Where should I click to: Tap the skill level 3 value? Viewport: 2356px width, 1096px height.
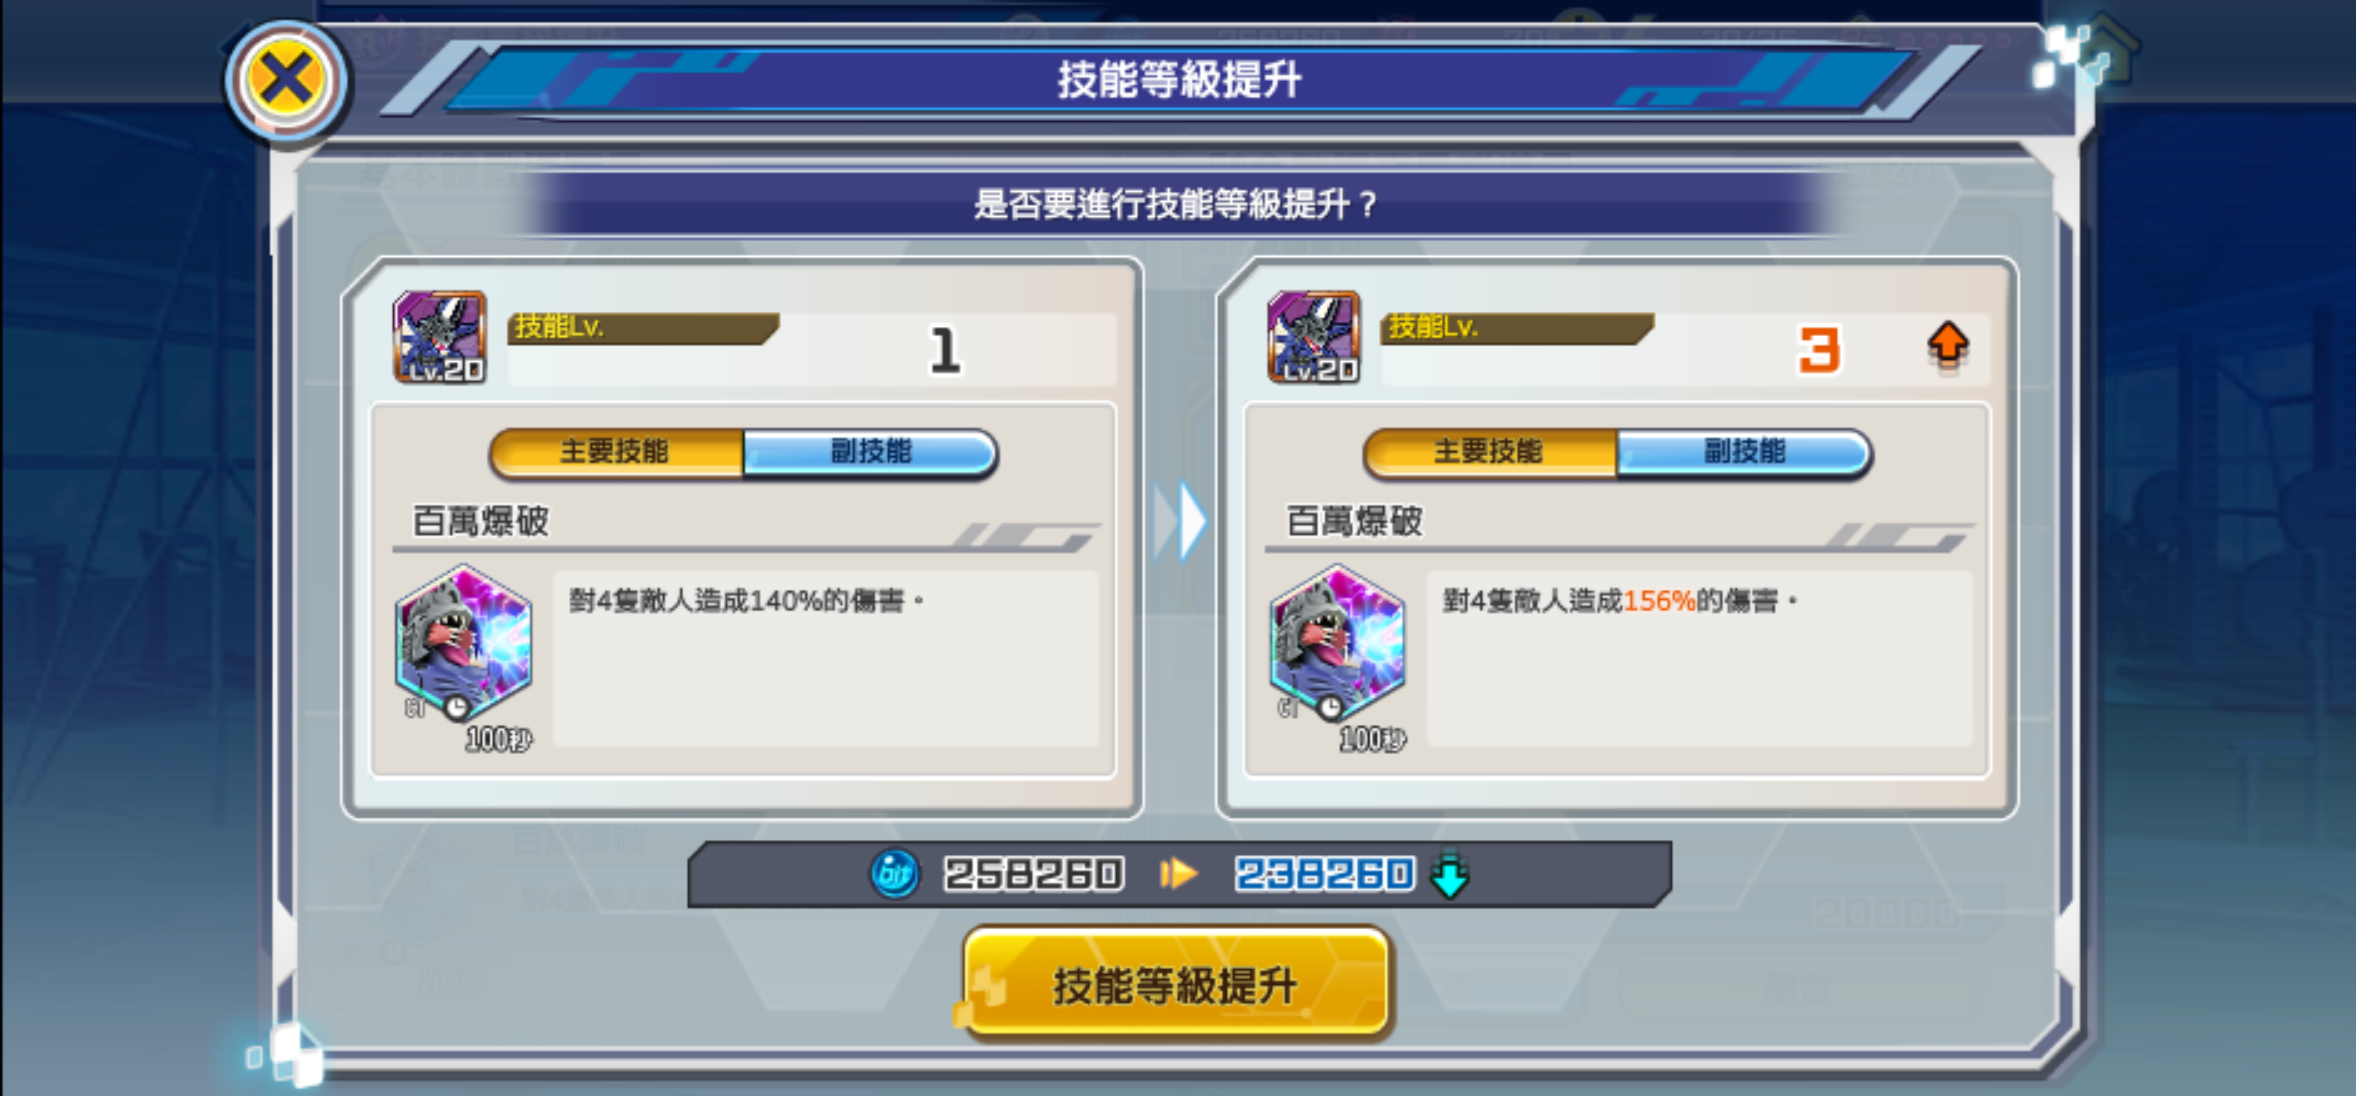(1819, 350)
